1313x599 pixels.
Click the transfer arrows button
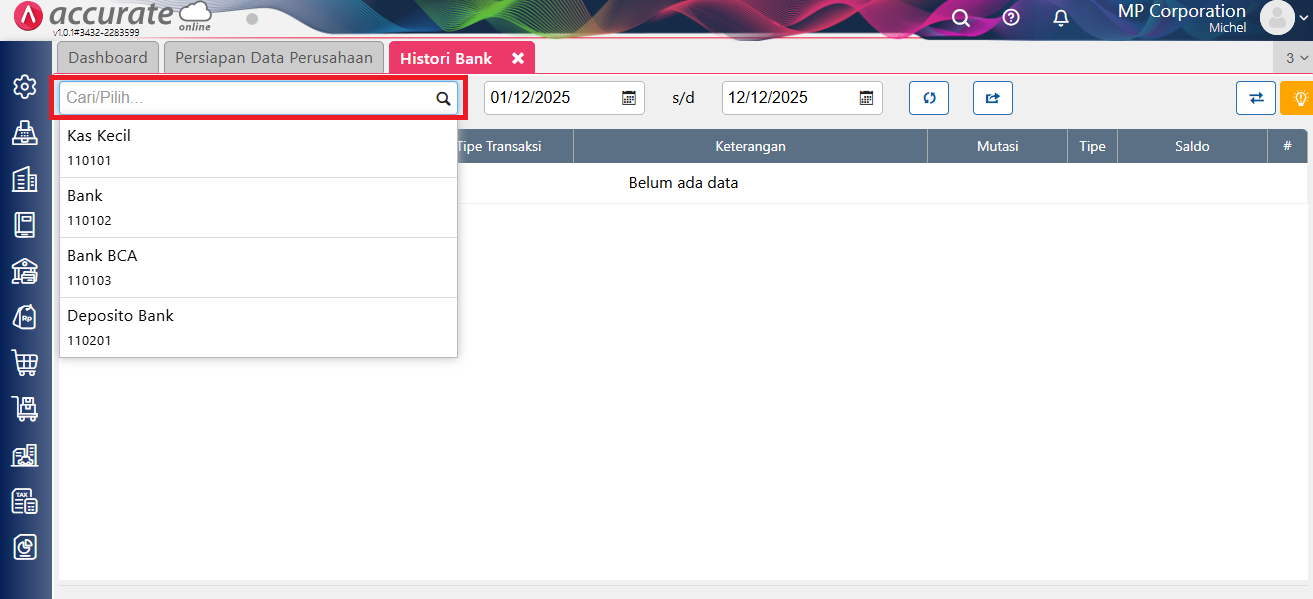coord(1256,98)
